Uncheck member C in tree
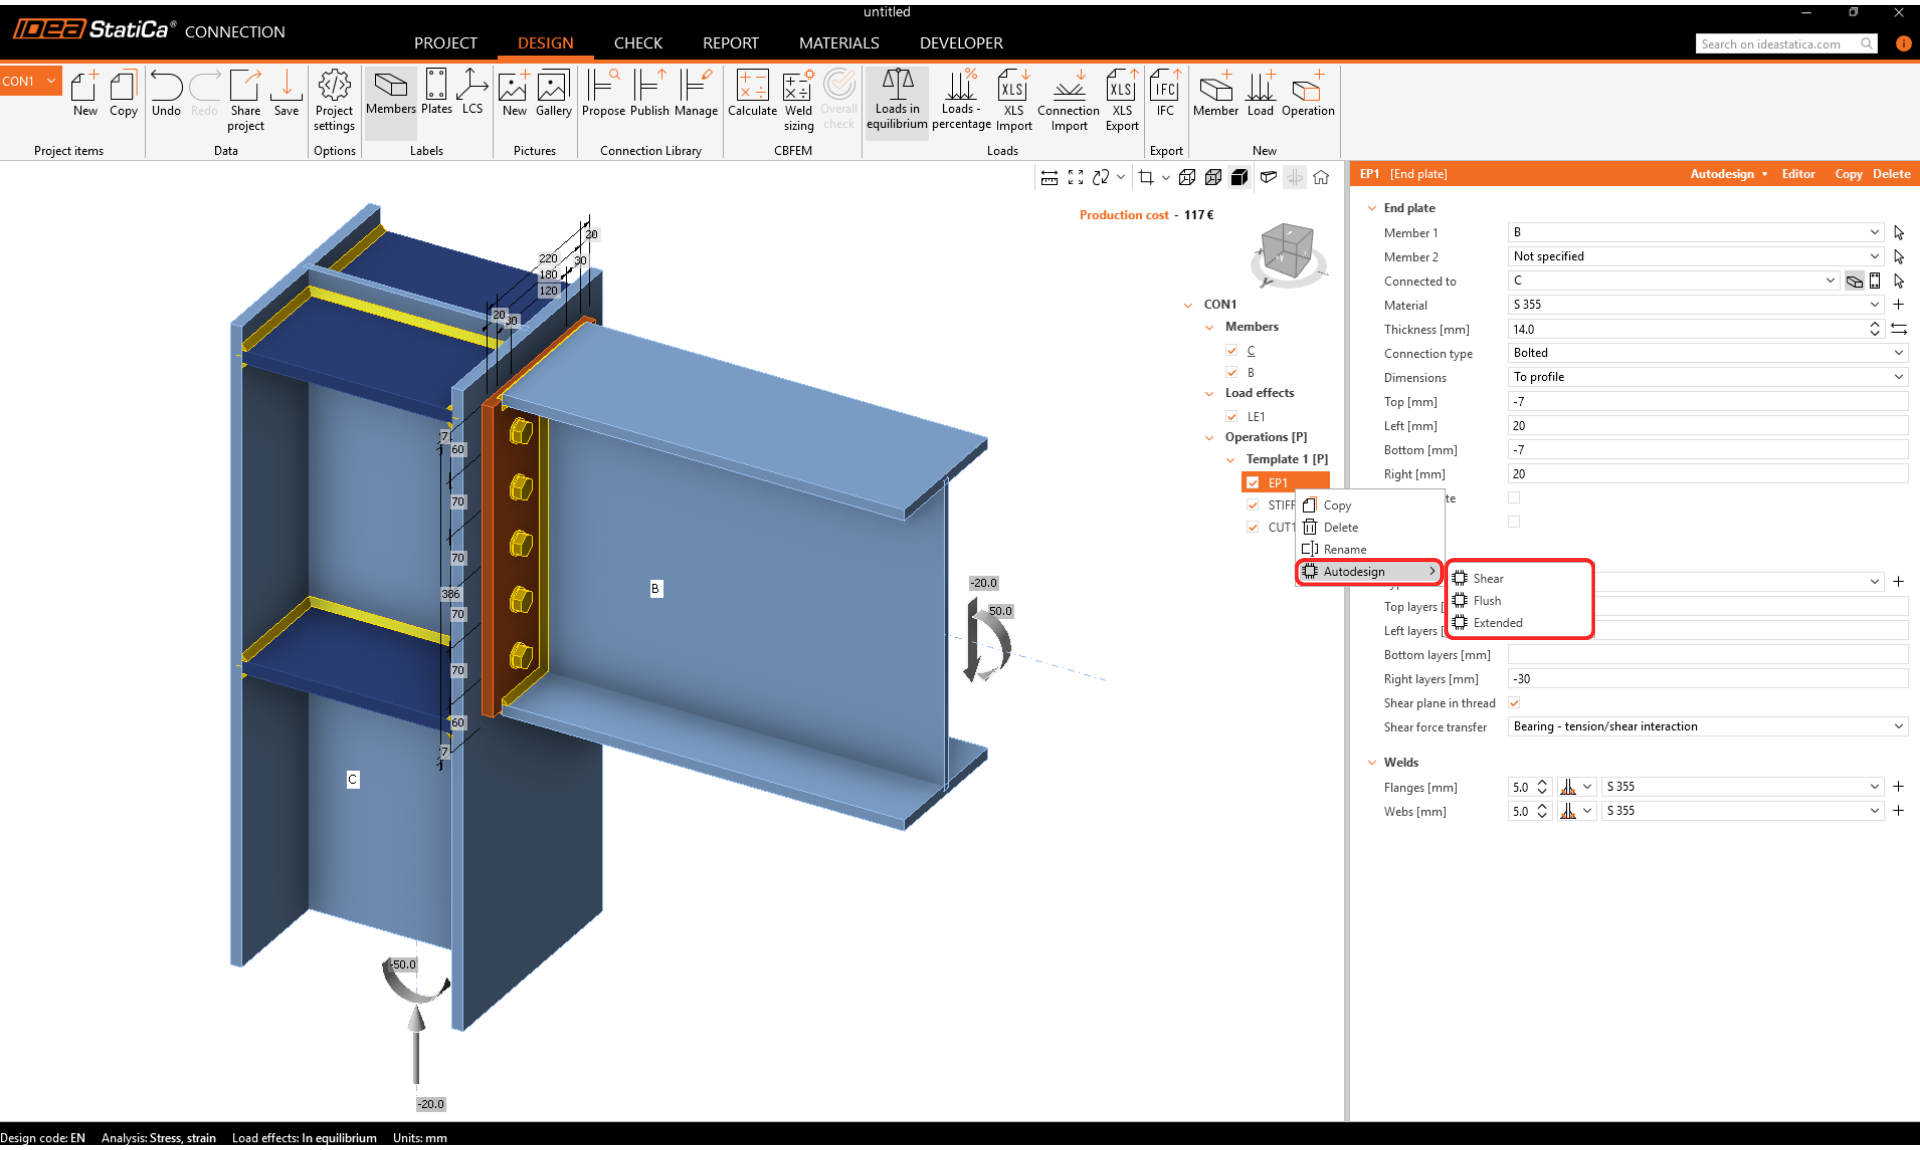This screenshot has height=1150, width=1920. (x=1232, y=350)
